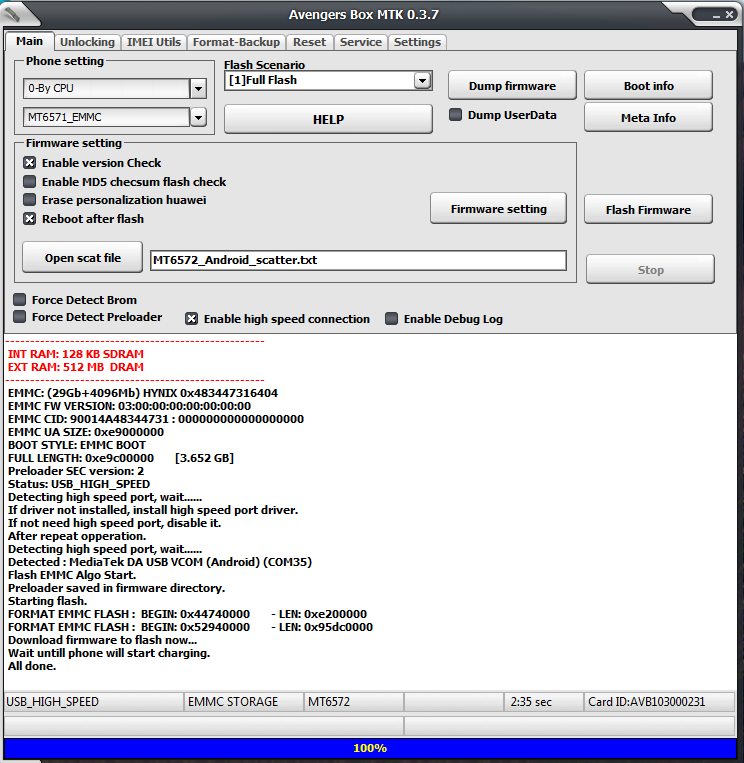Click the blue 100% progress bar
744x763 pixels.
[x=370, y=748]
